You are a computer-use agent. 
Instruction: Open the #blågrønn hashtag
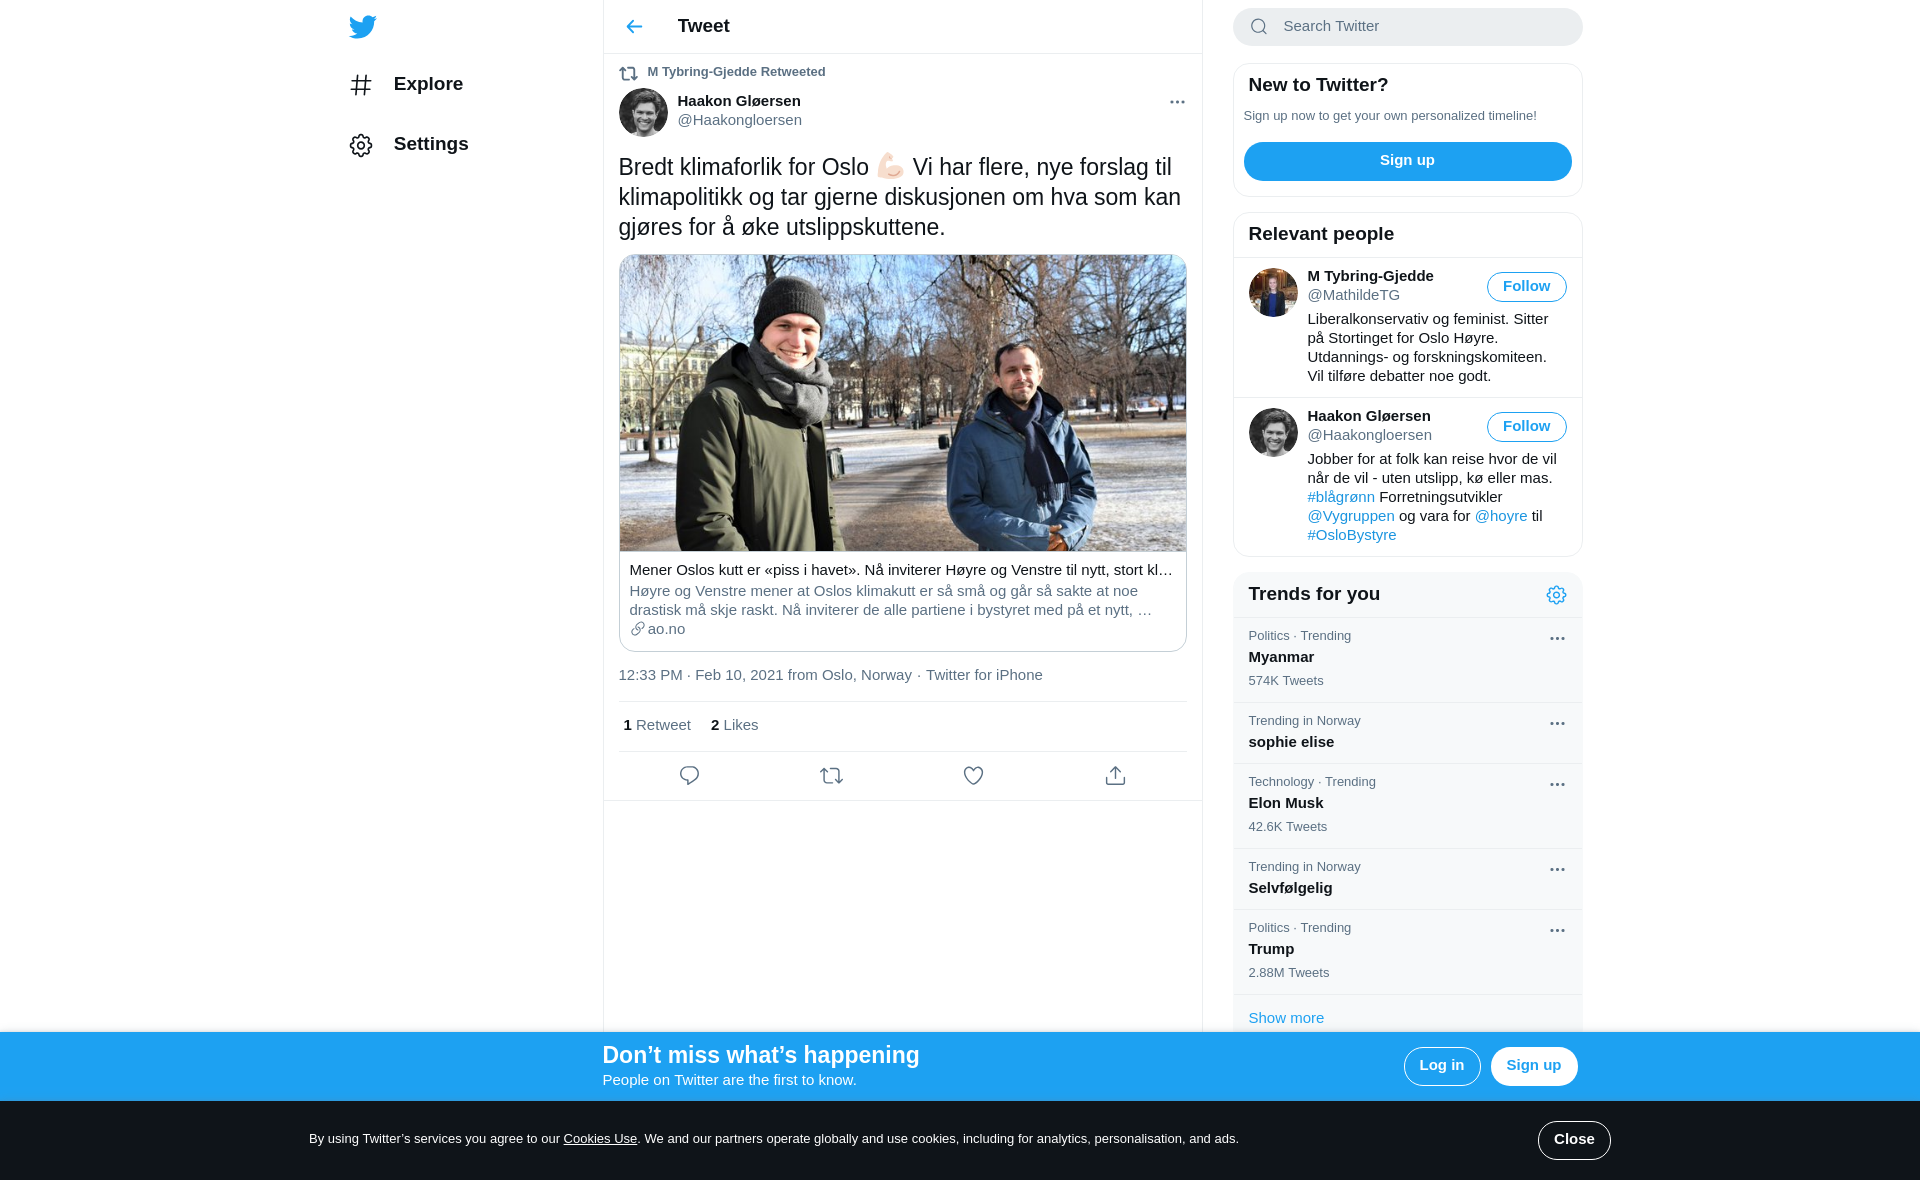(x=1341, y=497)
